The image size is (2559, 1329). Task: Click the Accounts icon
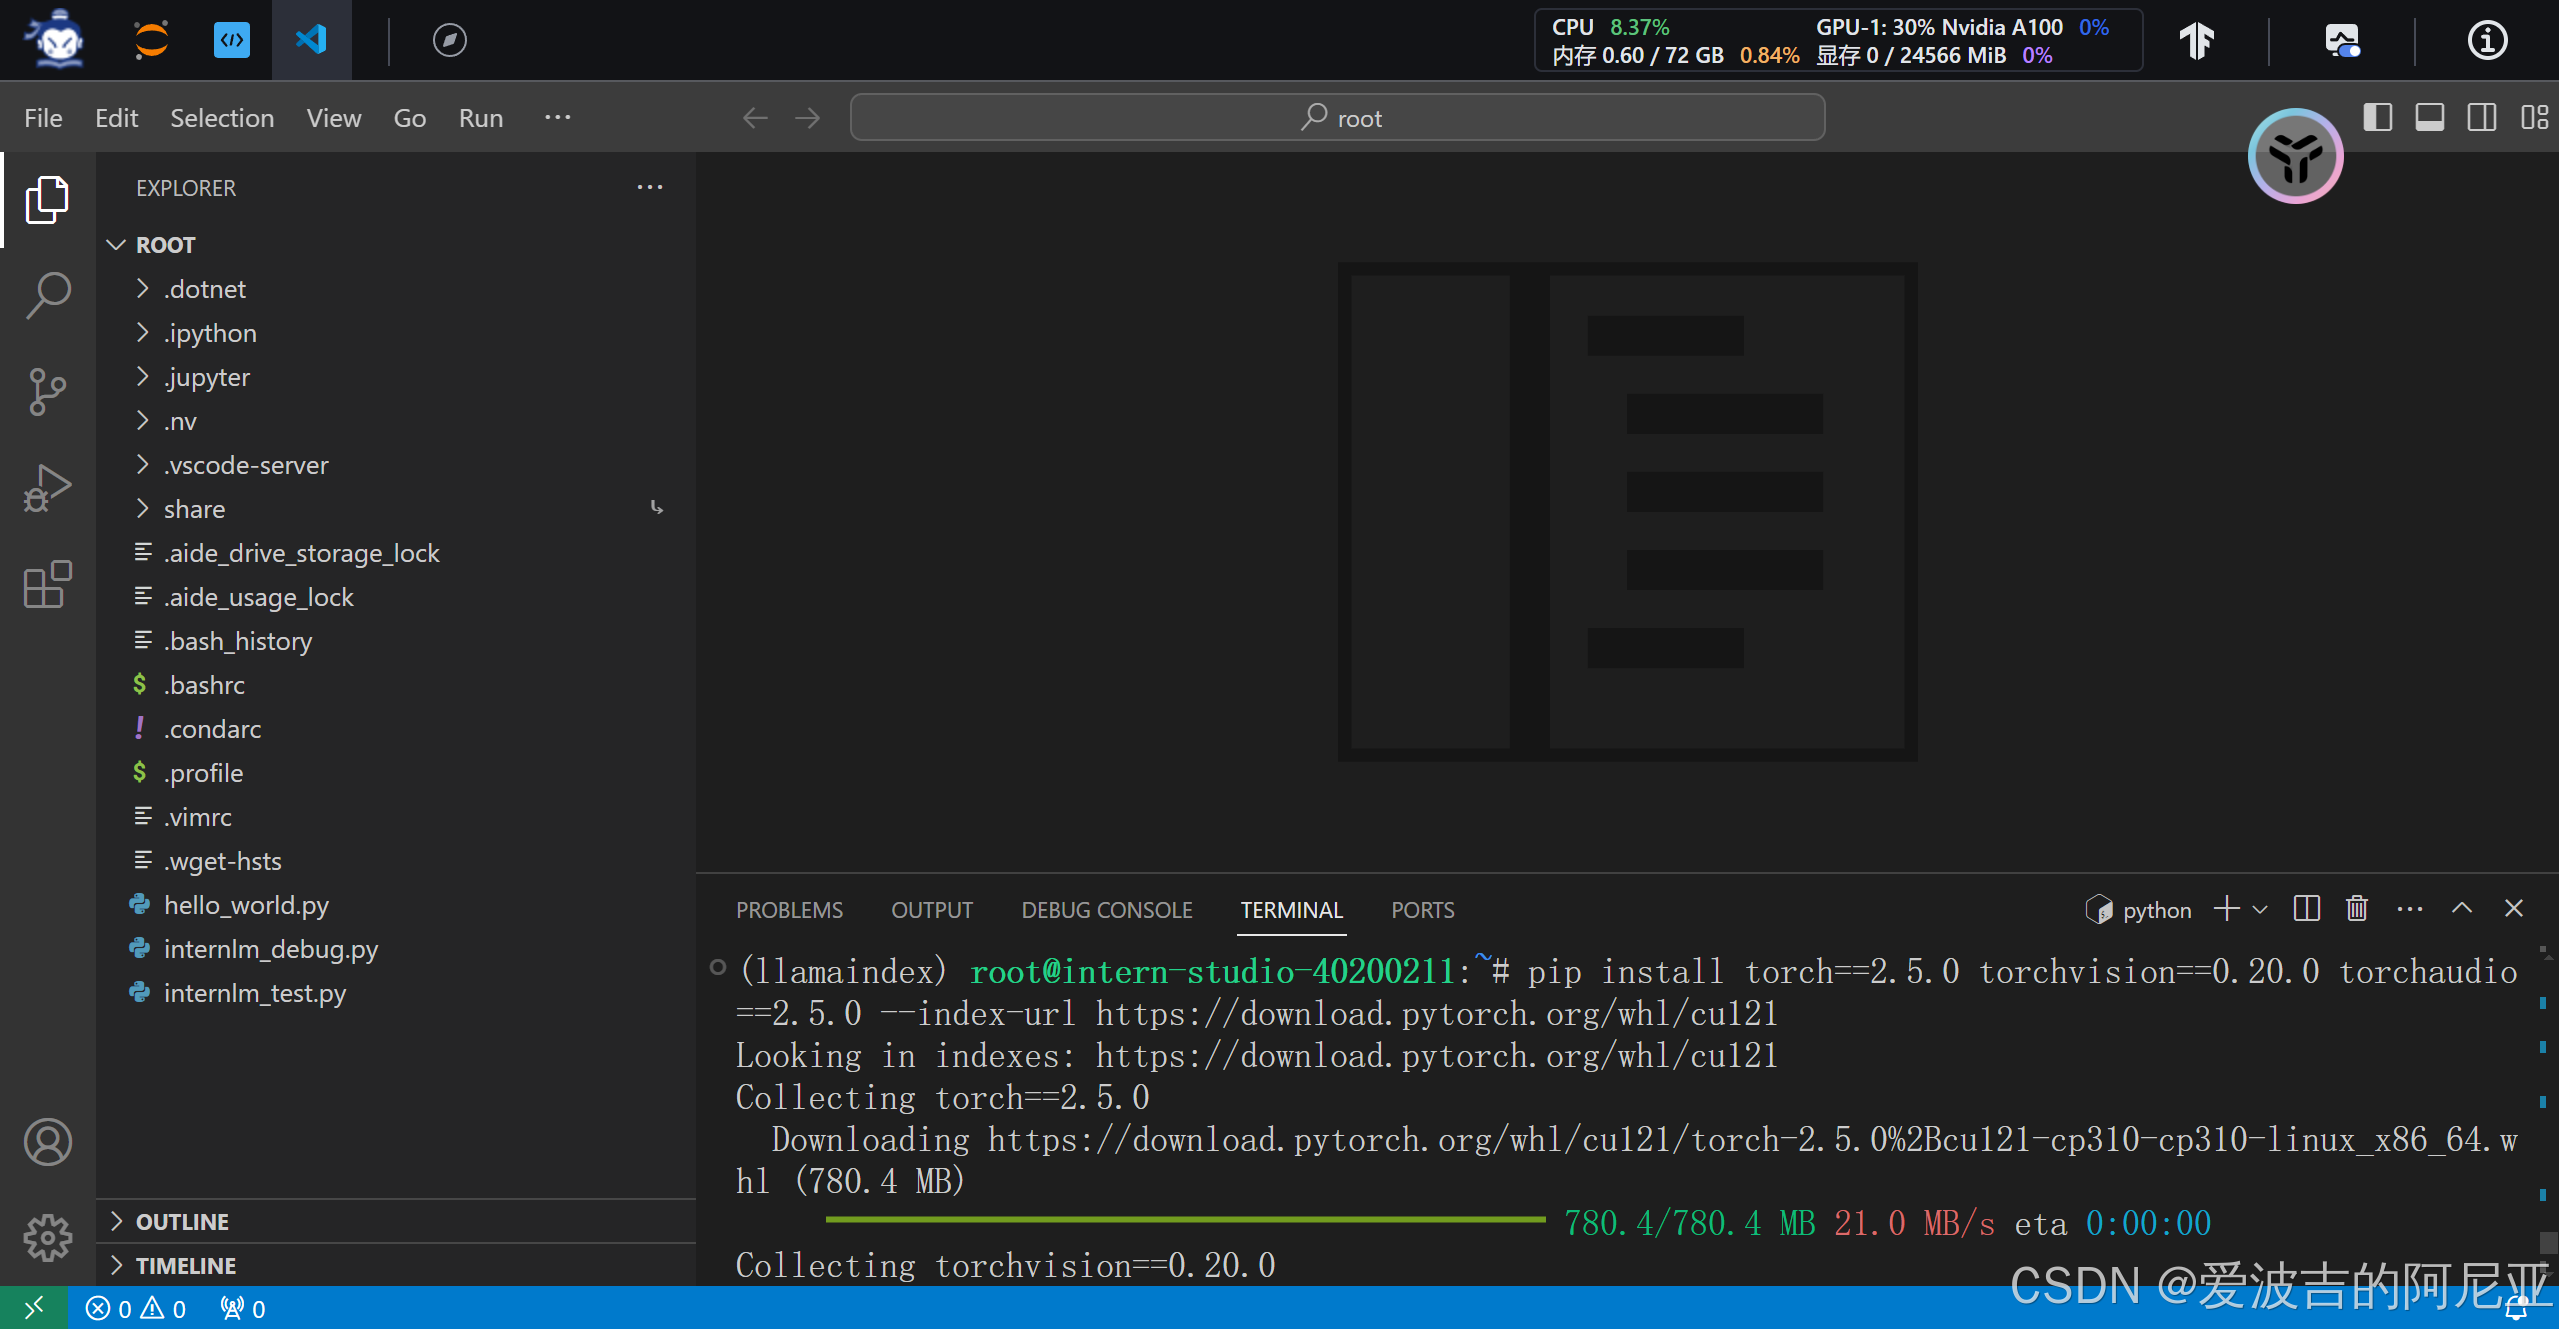(x=47, y=1142)
